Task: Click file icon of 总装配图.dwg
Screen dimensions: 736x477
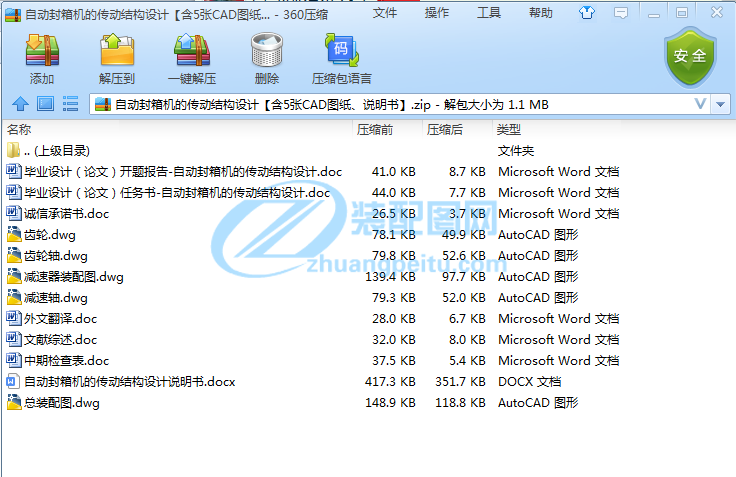Action: (x=14, y=402)
